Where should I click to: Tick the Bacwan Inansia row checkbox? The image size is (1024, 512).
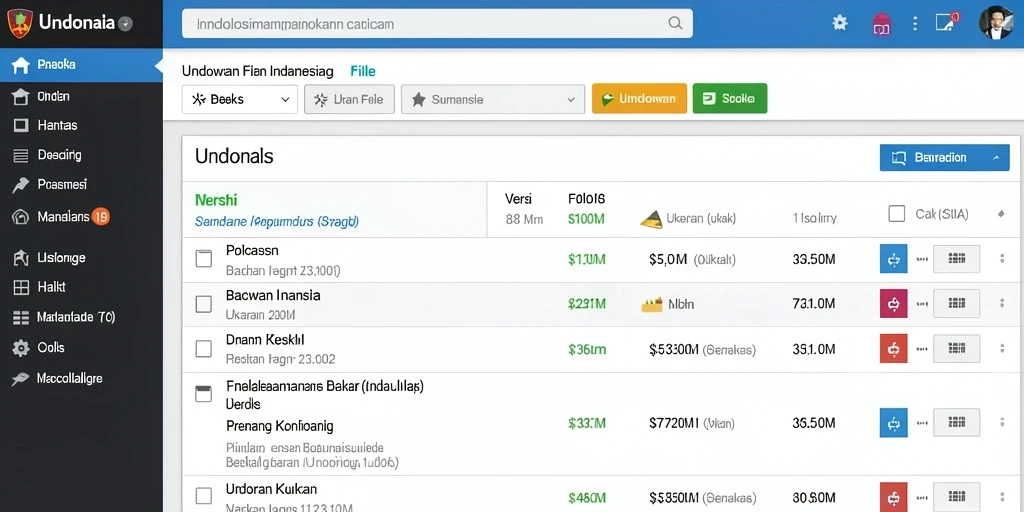tap(204, 304)
